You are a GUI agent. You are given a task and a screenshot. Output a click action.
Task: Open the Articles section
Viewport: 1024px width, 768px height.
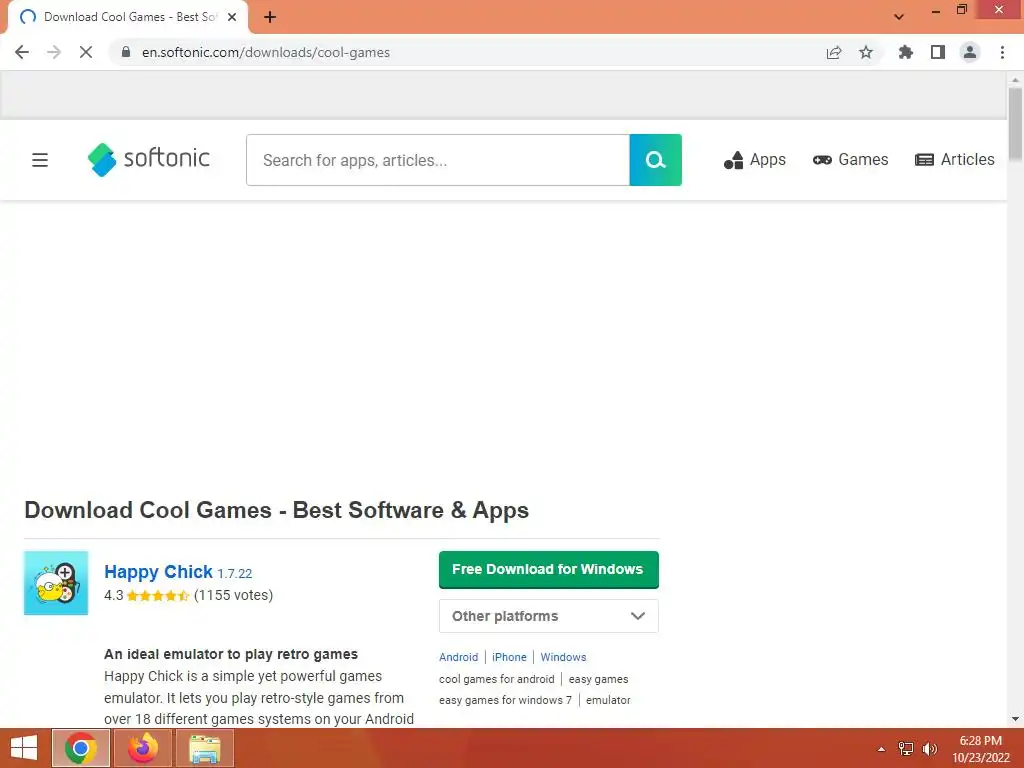coord(954,160)
